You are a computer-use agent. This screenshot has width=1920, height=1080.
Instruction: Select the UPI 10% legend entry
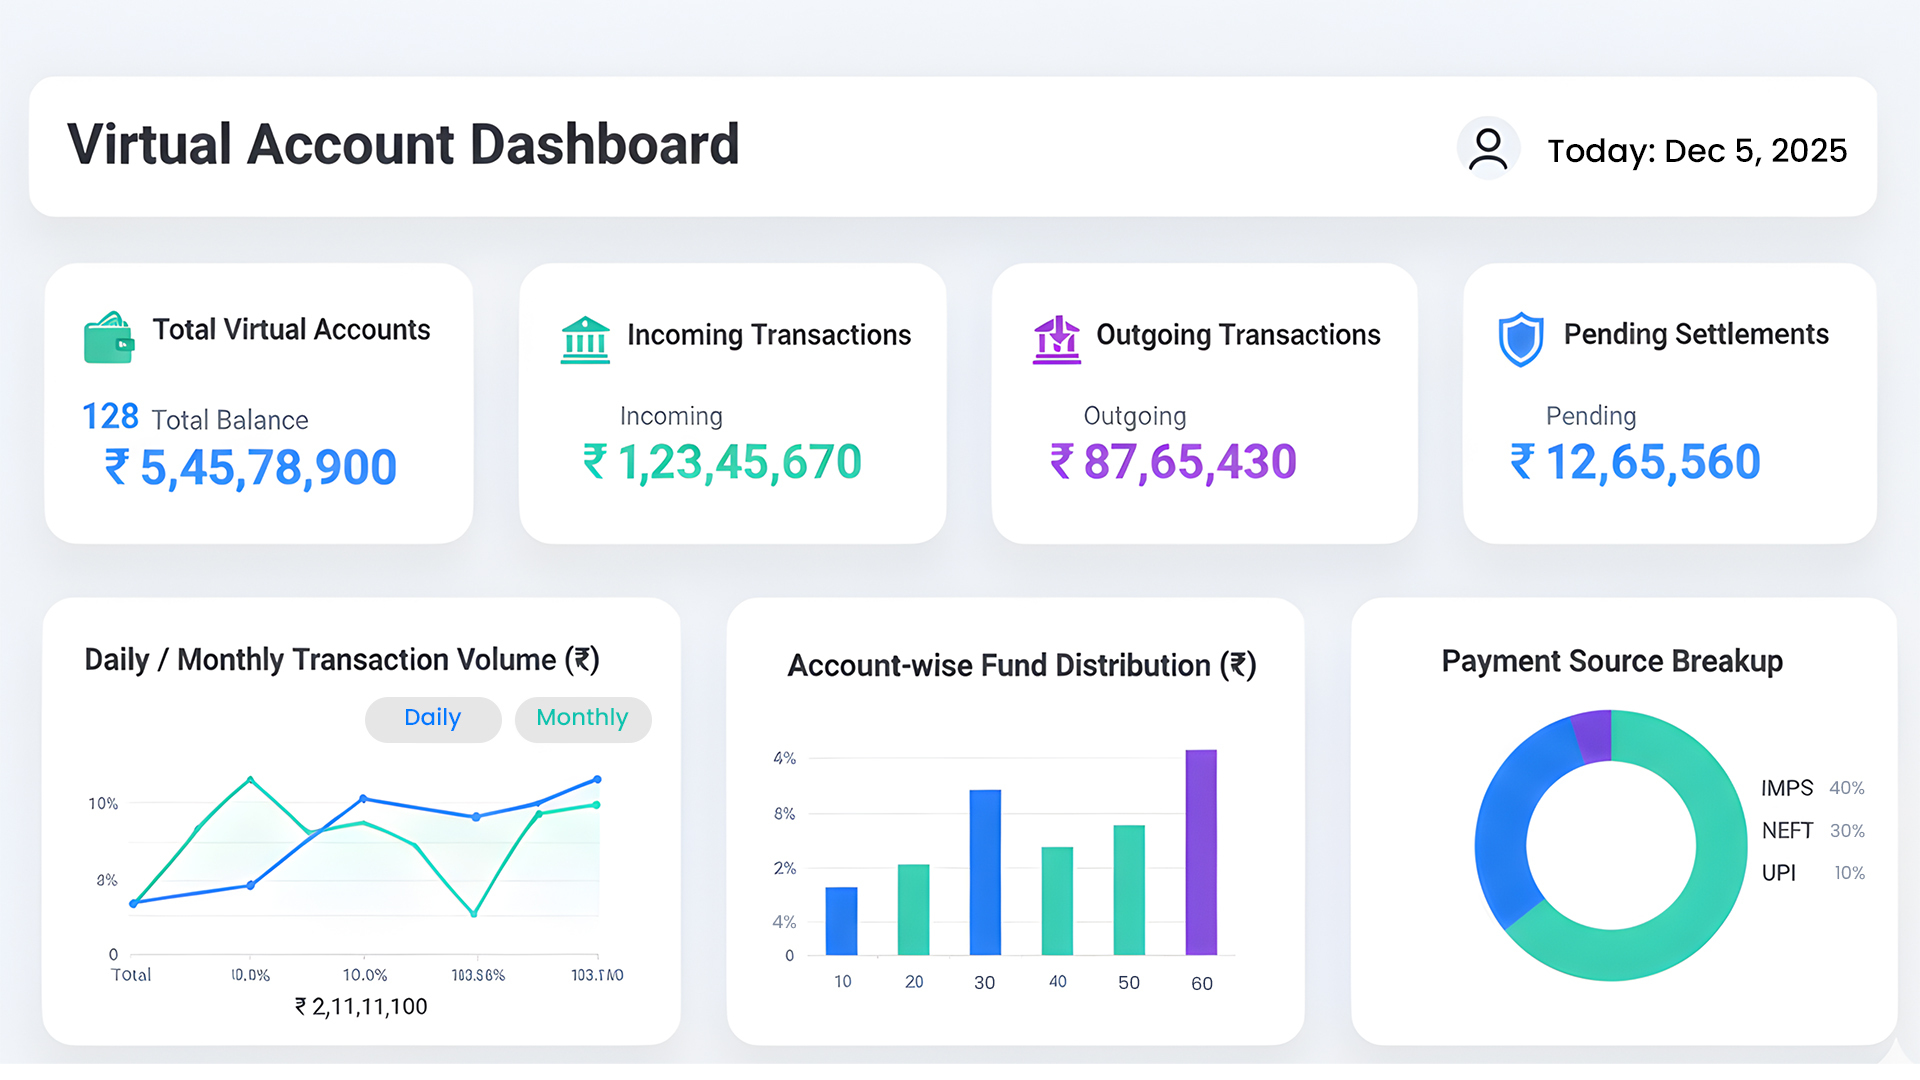(x=1812, y=872)
